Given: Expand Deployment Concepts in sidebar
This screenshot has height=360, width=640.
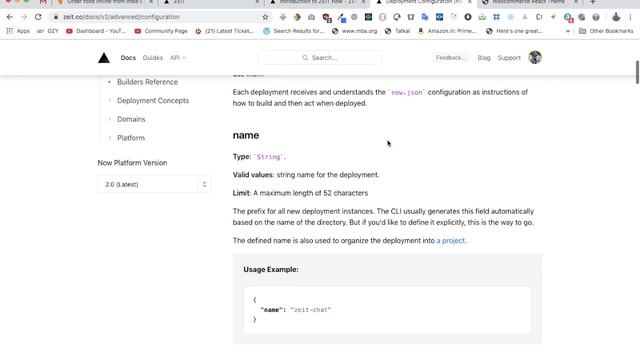Looking at the screenshot, I should click(153, 101).
